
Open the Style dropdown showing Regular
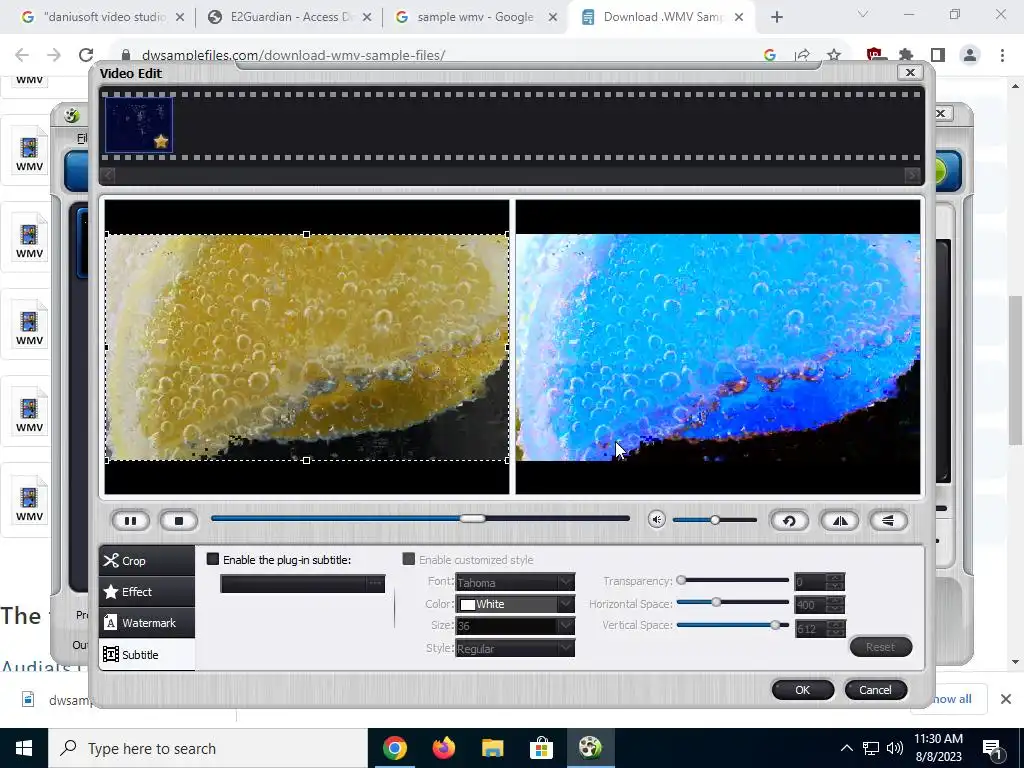click(x=515, y=648)
